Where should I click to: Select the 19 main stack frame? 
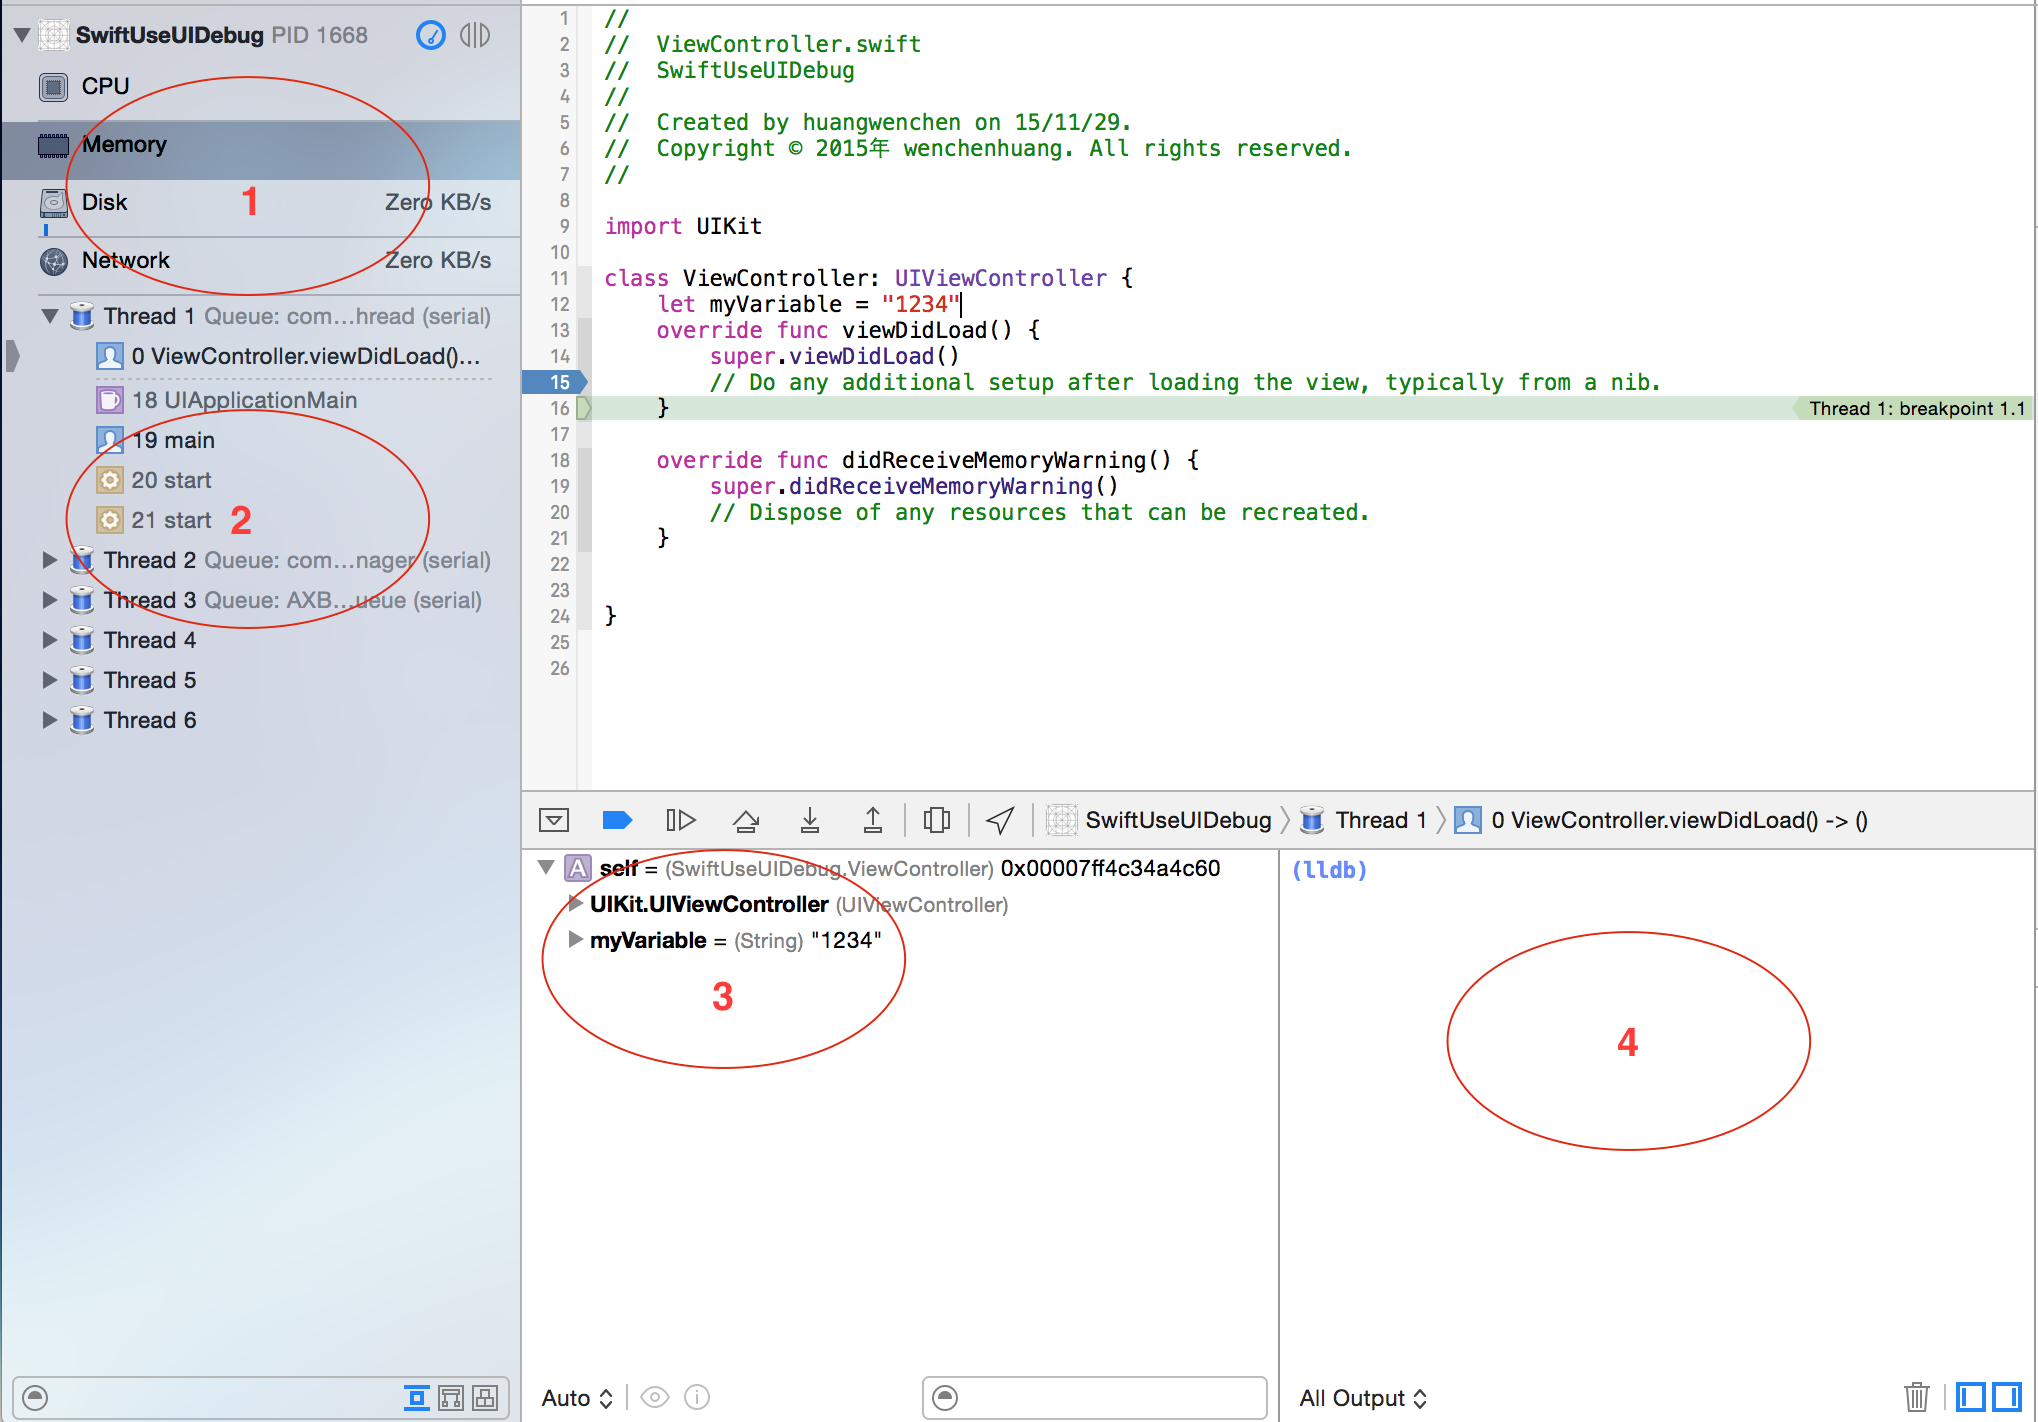tap(173, 440)
